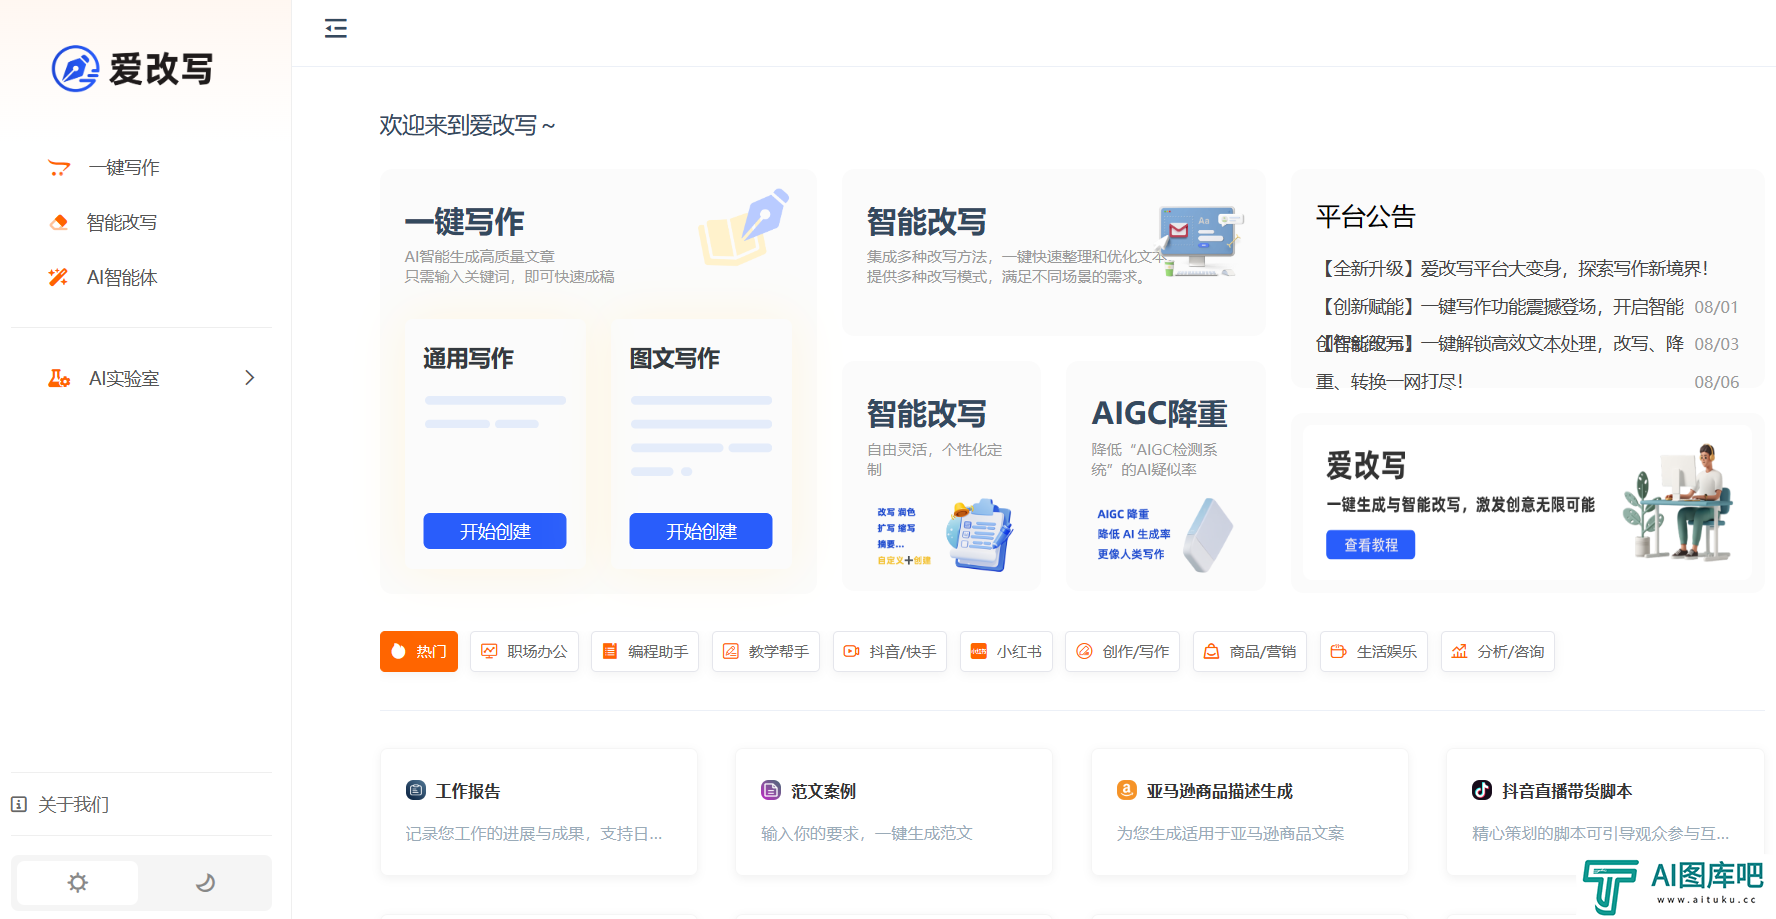Screen dimensions: 1776x919
Task: Select the 小红书 category tab
Action: (1006, 651)
